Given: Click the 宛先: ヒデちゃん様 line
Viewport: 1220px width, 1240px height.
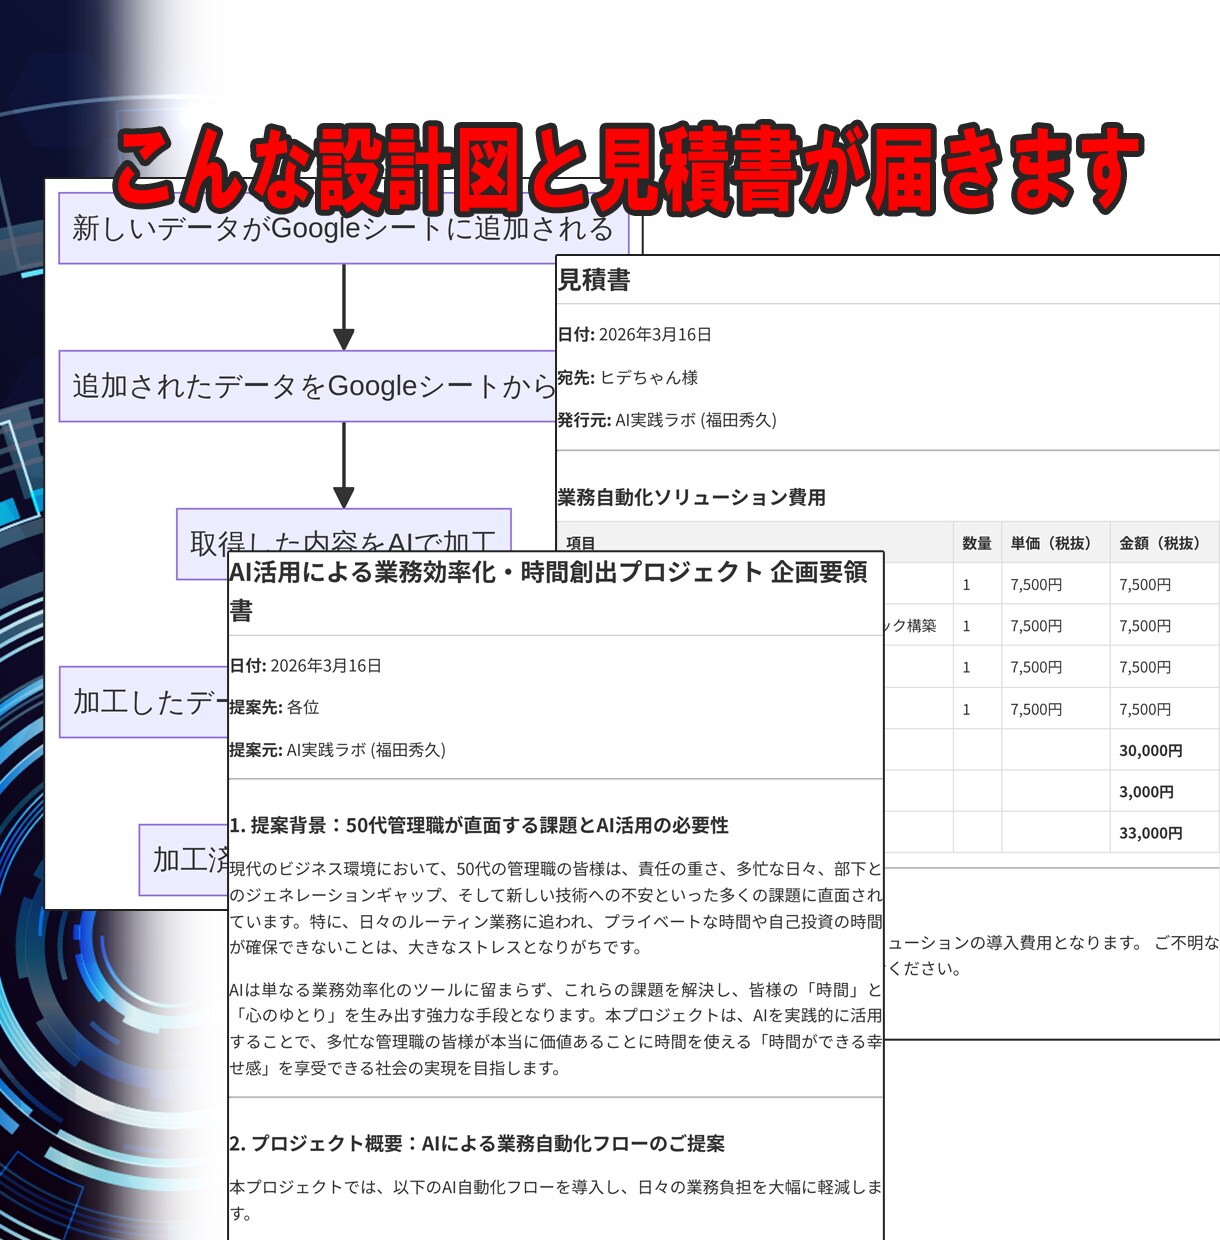Looking at the screenshot, I should point(628,377).
